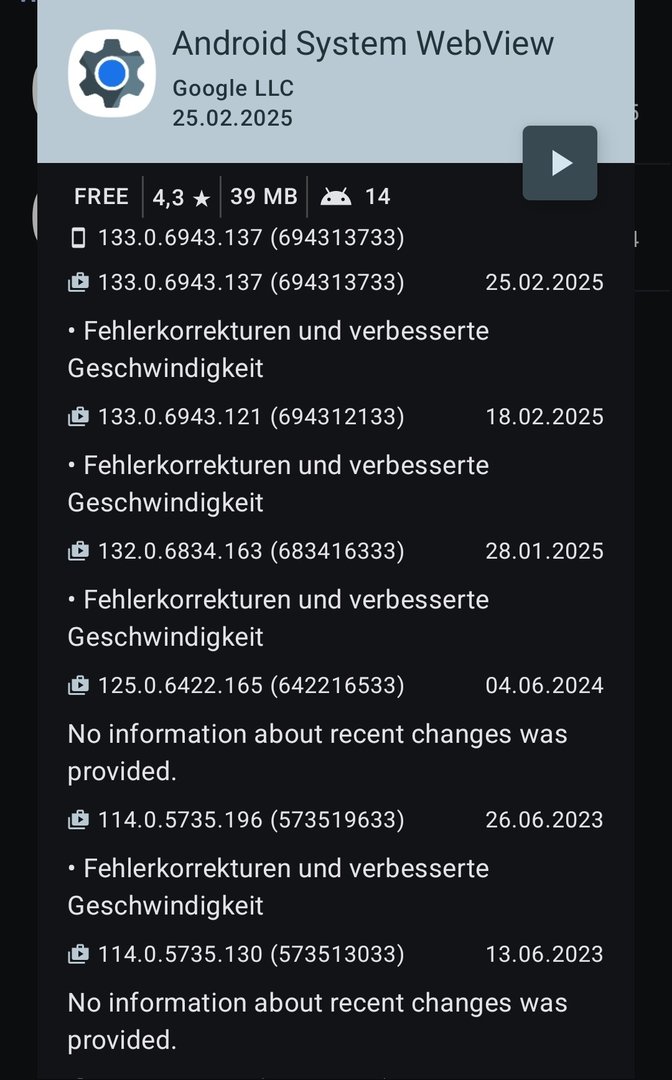Screen dimensions: 672x1080
Task: Tap the update icon for version 132.0.6834.163
Action: pos(78,551)
